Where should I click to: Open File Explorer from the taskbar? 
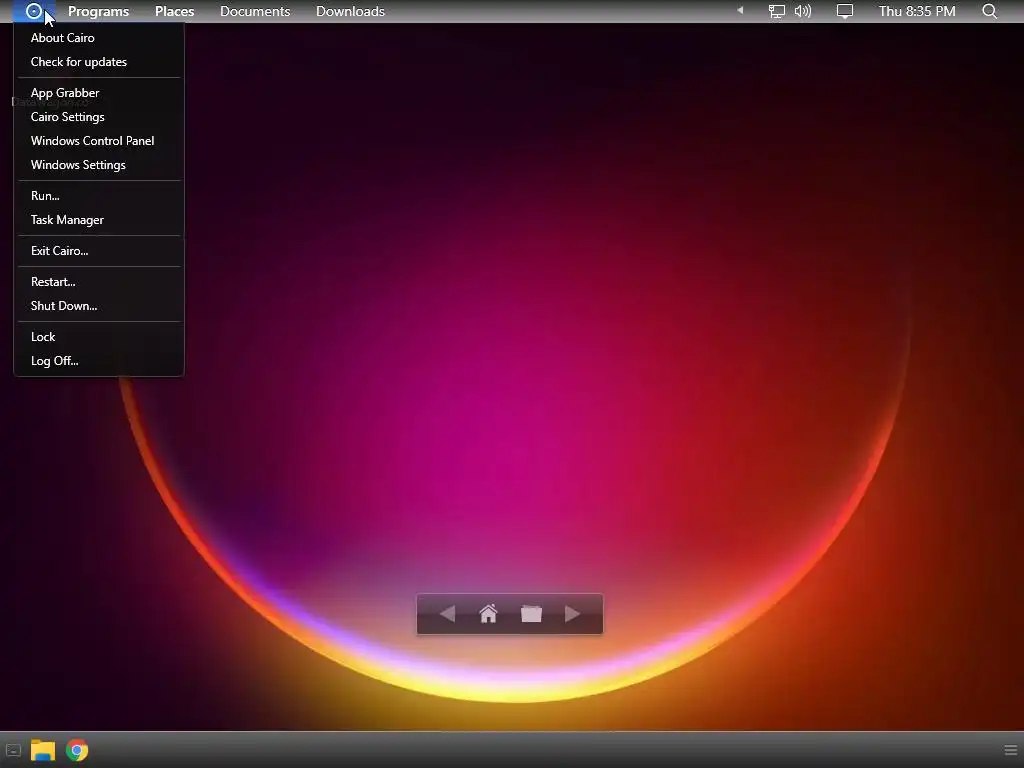(x=43, y=750)
